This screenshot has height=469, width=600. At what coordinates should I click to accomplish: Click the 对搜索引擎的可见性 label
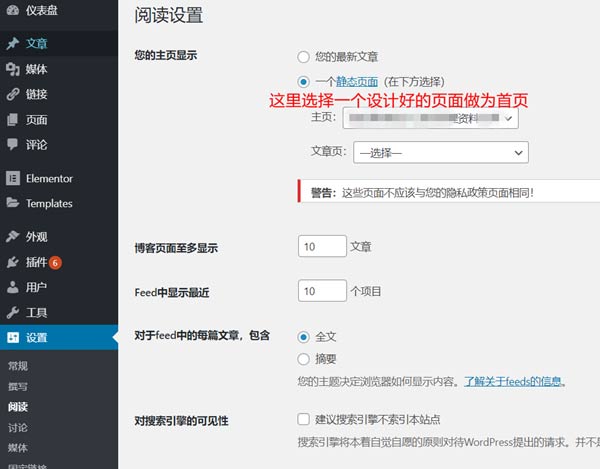[x=181, y=421]
